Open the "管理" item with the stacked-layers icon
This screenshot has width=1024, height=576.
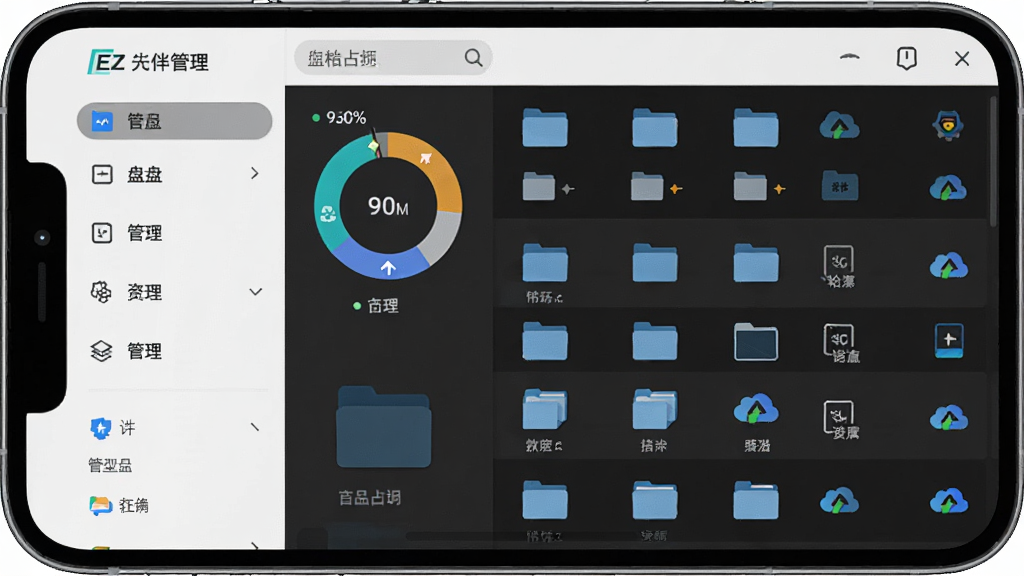(144, 351)
